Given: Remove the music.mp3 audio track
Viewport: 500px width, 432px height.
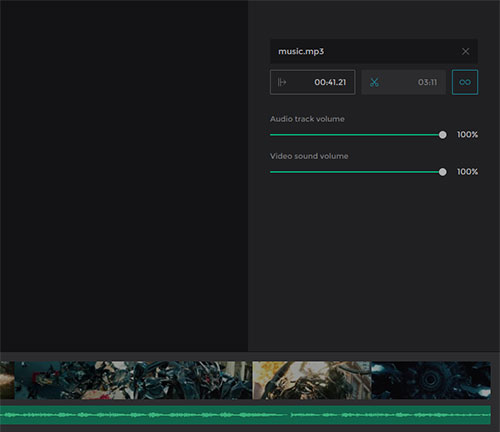Looking at the screenshot, I should click(465, 51).
